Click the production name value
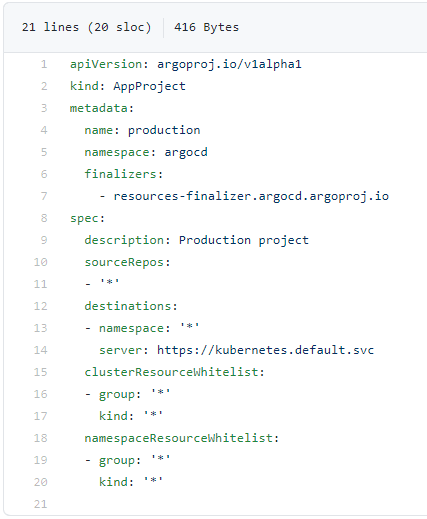This screenshot has width=427, height=519. tap(164, 130)
